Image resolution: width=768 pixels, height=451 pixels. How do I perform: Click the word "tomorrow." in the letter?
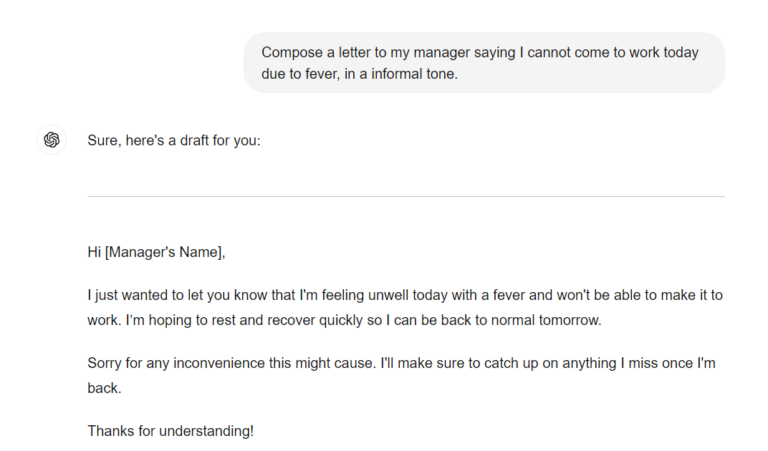(x=570, y=320)
